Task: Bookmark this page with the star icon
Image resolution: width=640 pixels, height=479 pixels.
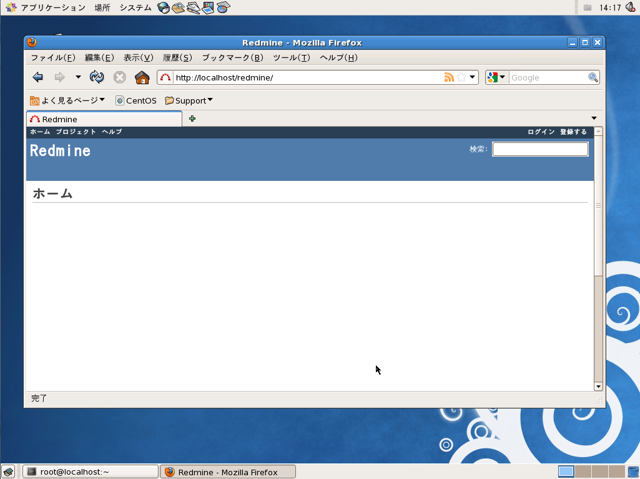Action: click(x=461, y=77)
